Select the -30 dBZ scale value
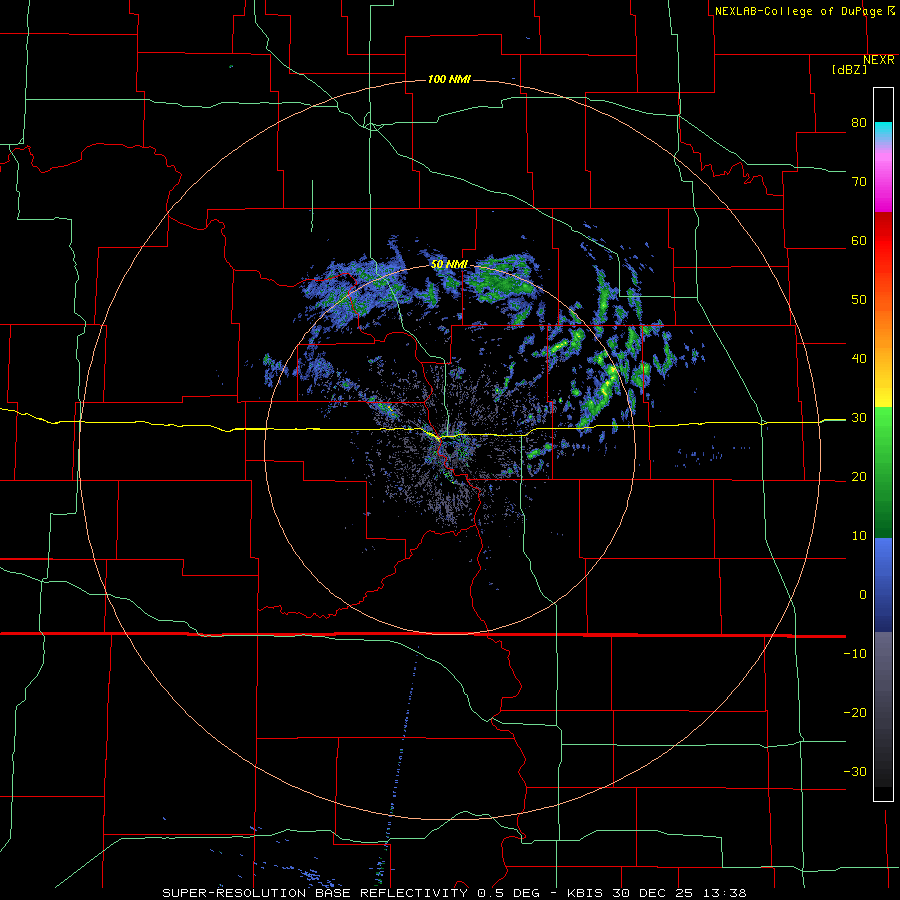The width and height of the screenshot is (900, 900). click(x=855, y=771)
